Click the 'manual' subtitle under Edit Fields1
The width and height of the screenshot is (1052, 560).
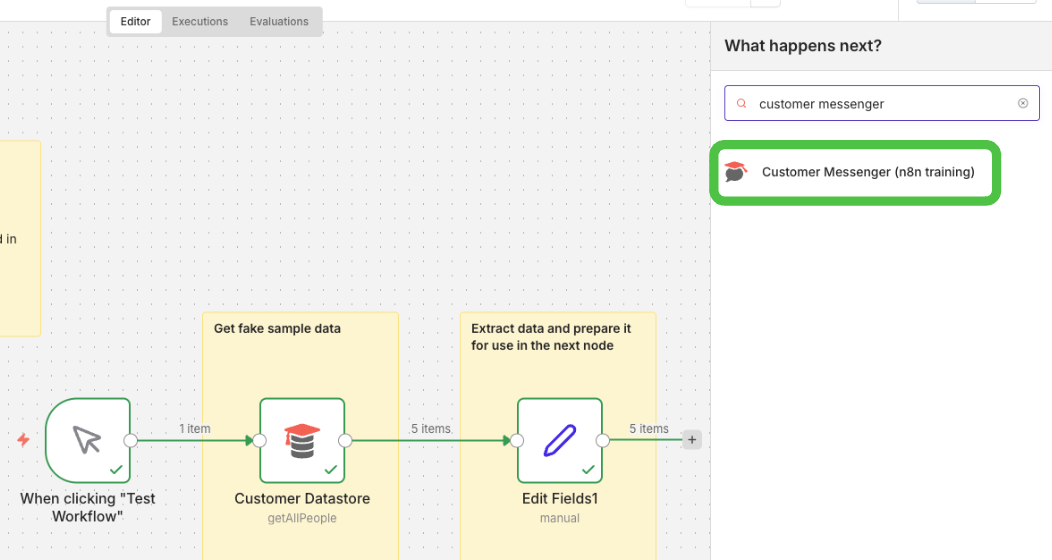point(560,518)
